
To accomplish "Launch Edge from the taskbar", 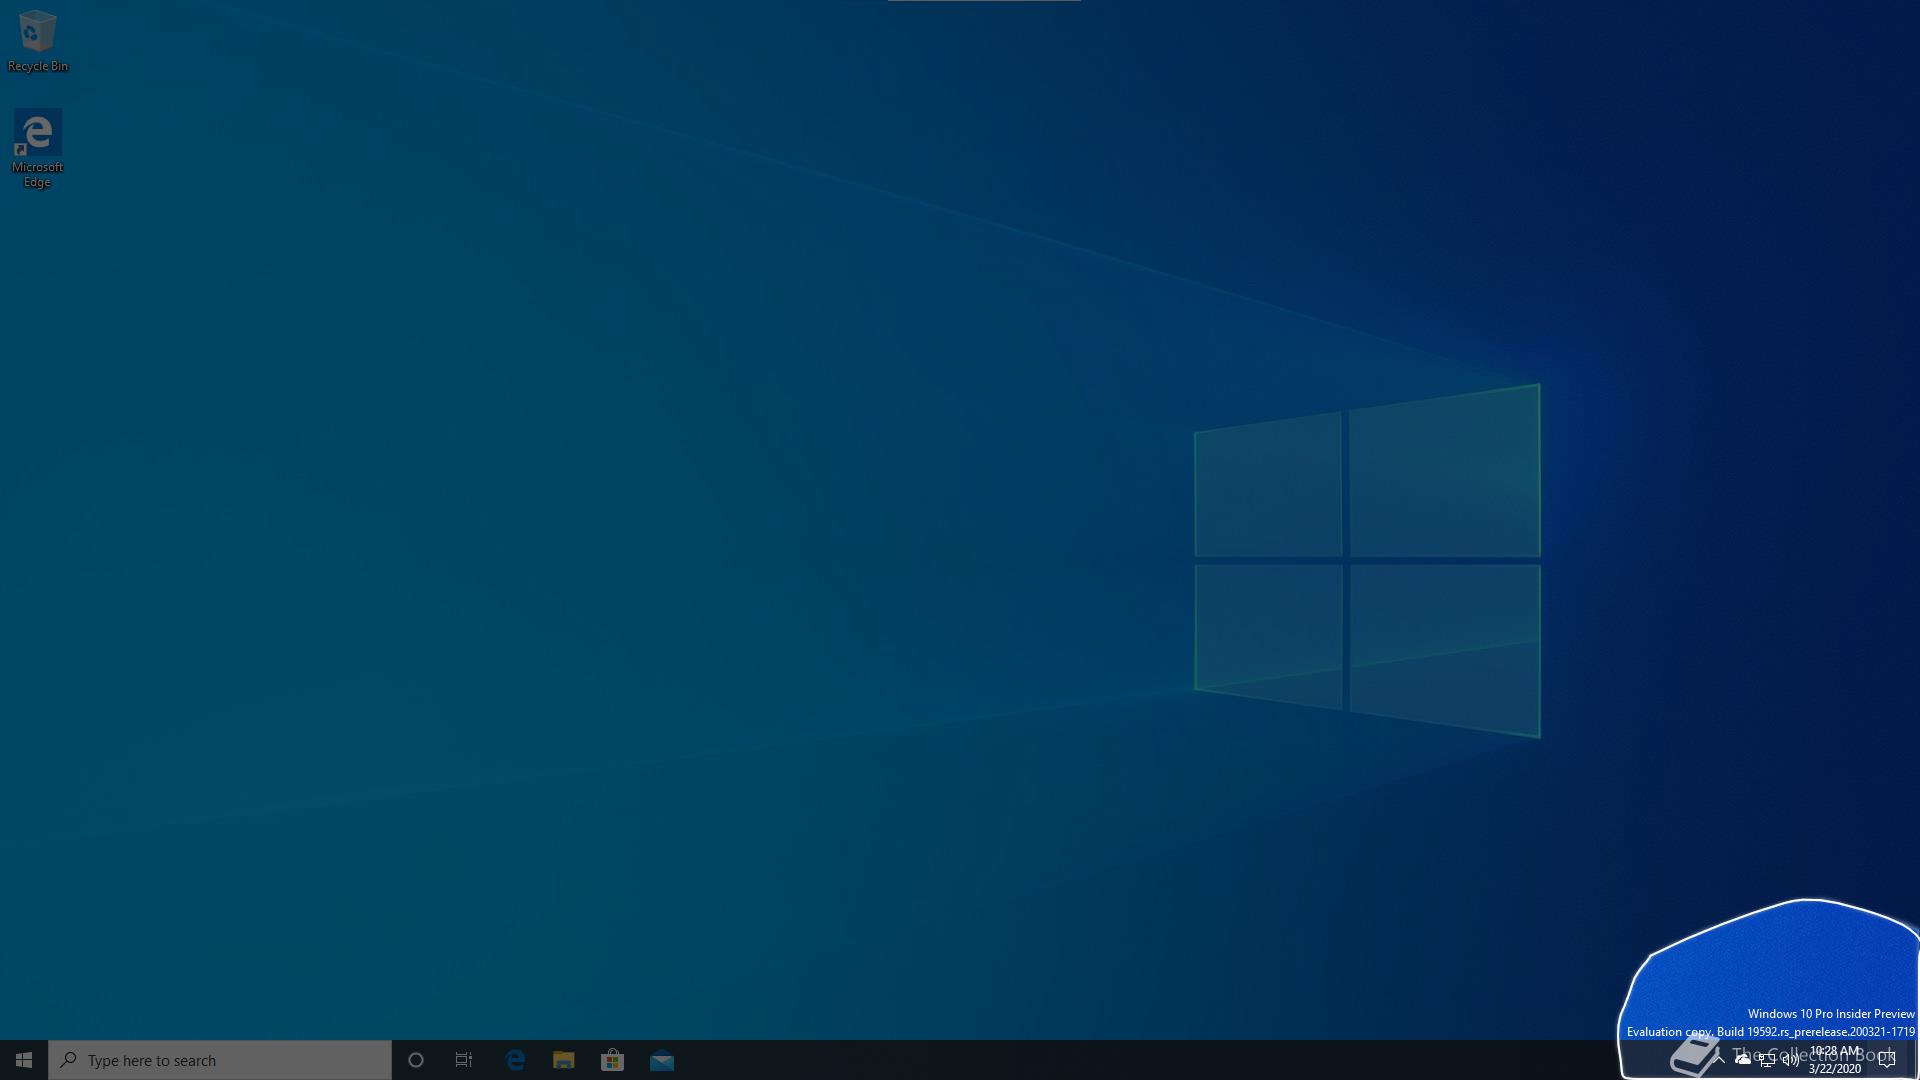I will coord(515,1060).
